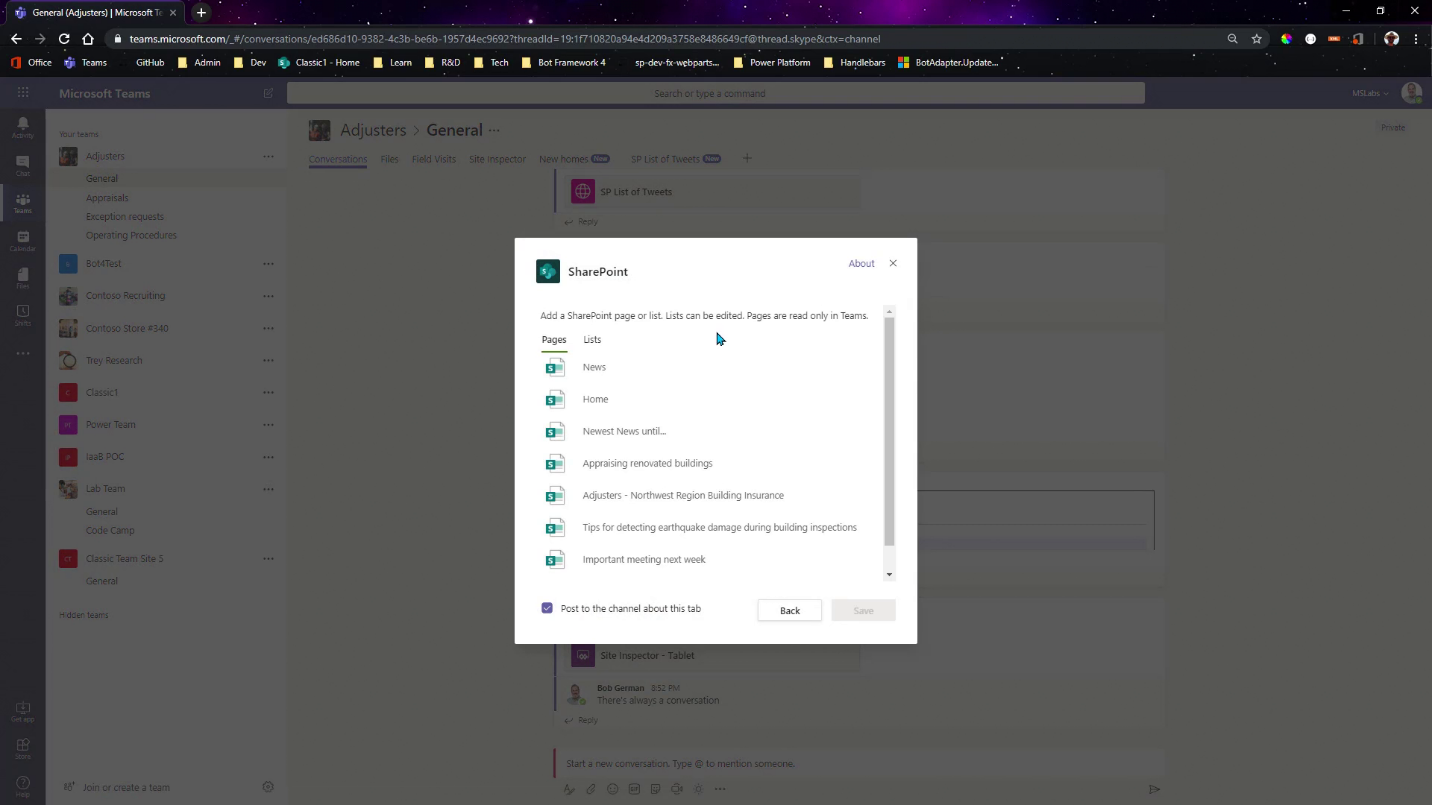
Task: Open General channel more options ellipsis
Action: pyautogui.click(x=494, y=130)
